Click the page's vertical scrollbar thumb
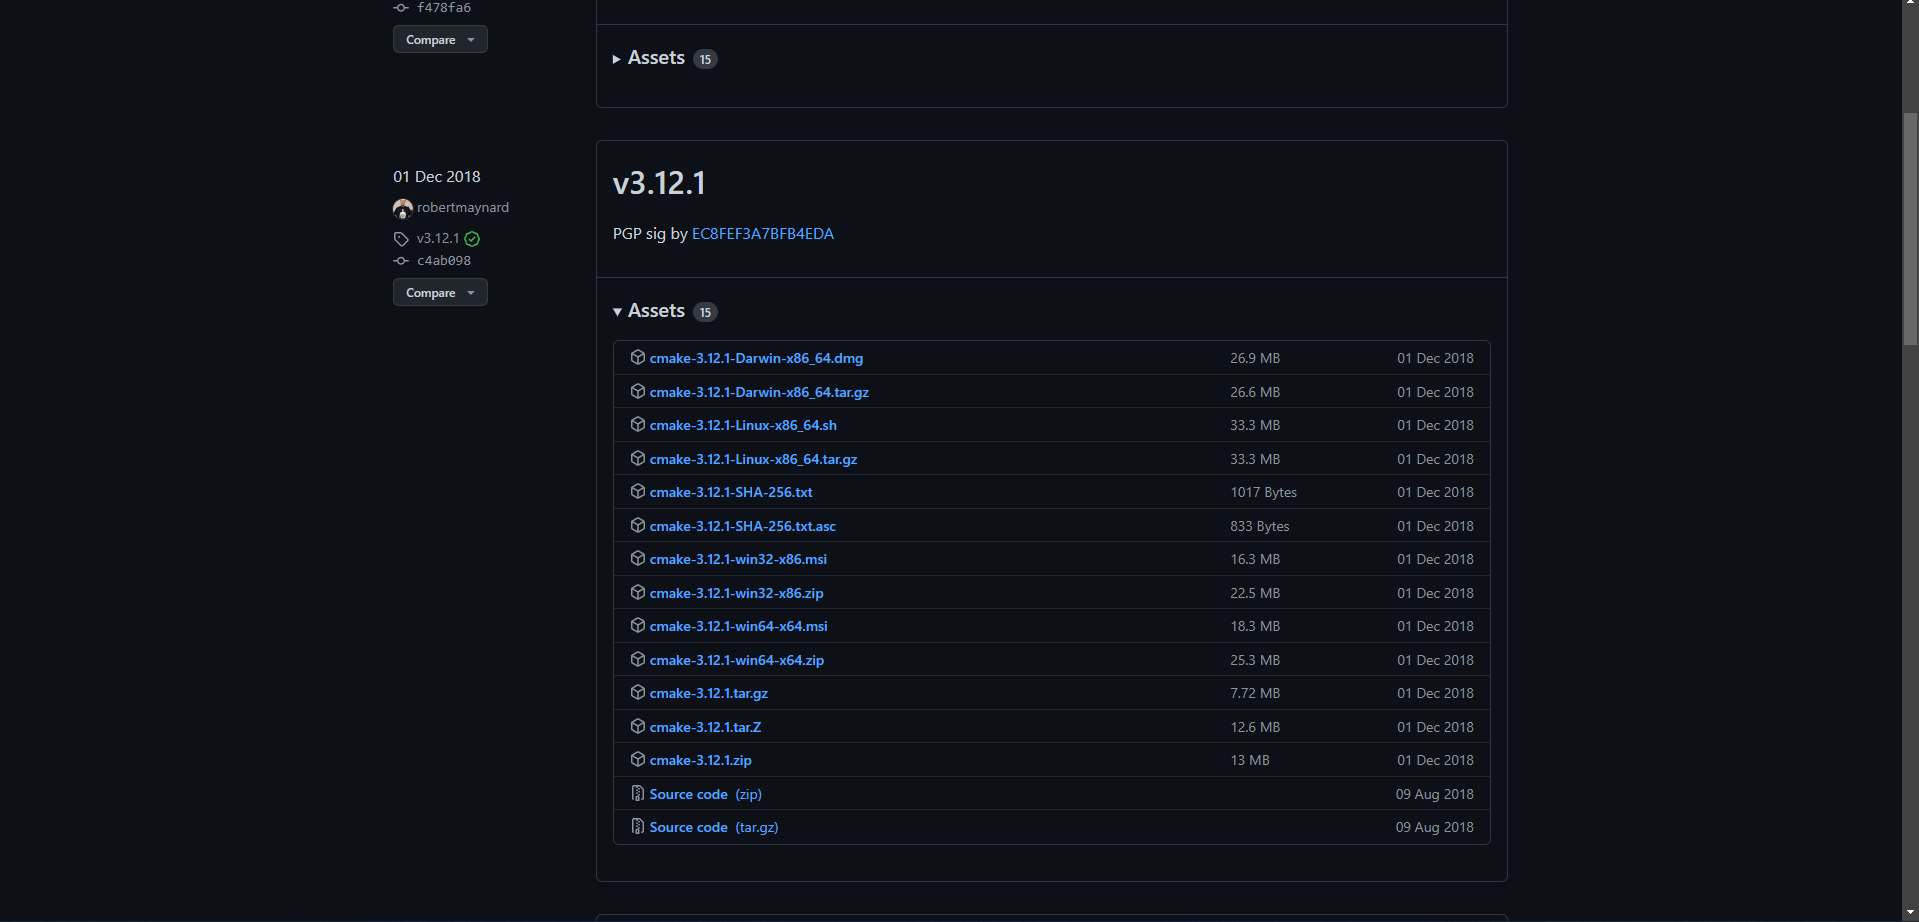Screen dimensions: 1919x922 [1910, 228]
